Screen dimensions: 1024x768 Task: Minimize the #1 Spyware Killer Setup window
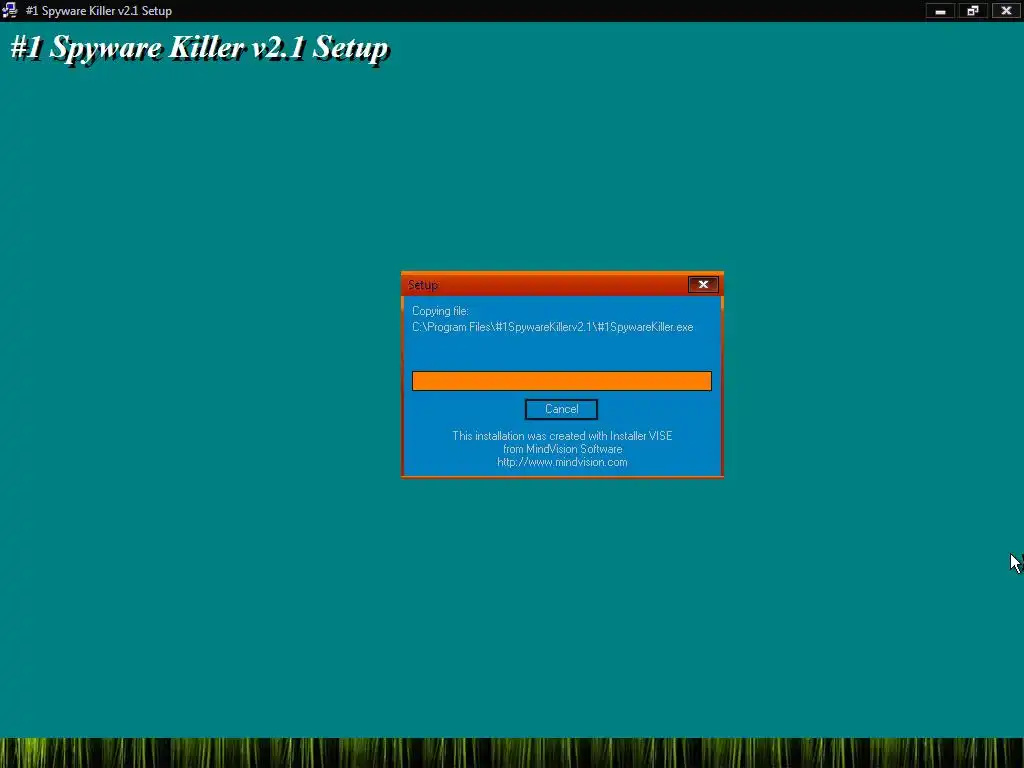[940, 11]
